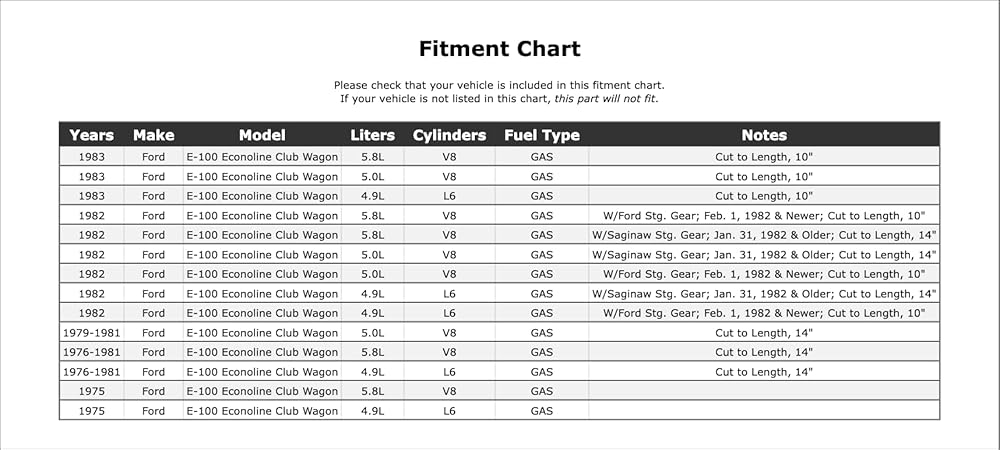The height and width of the screenshot is (450, 1000).
Task: Select the first 'W/Saginaw Stg. Gear' note
Action: (764, 235)
